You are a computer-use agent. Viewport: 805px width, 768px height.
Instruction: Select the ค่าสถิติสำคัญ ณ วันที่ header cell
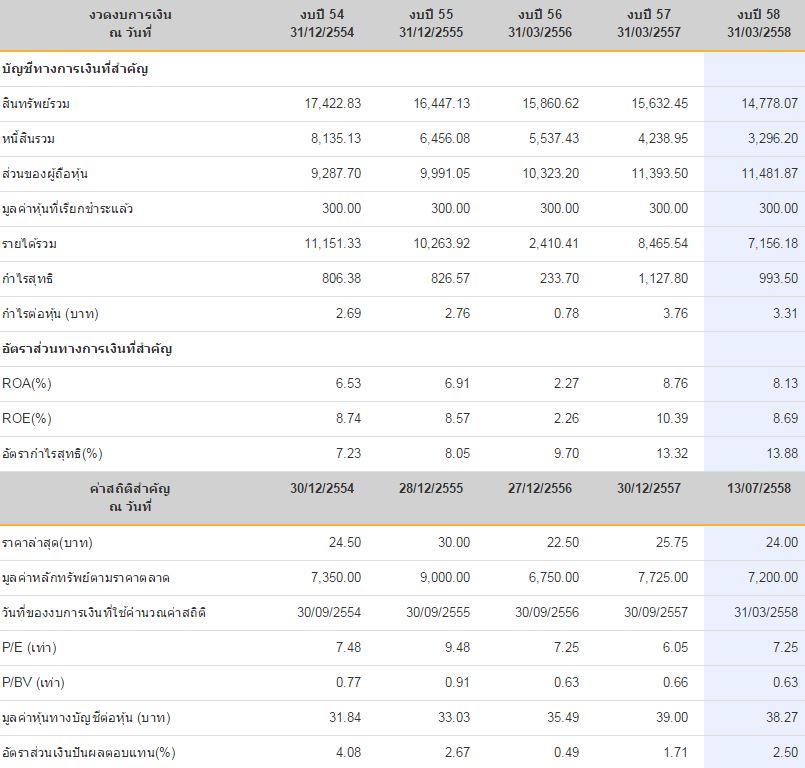tap(130, 497)
